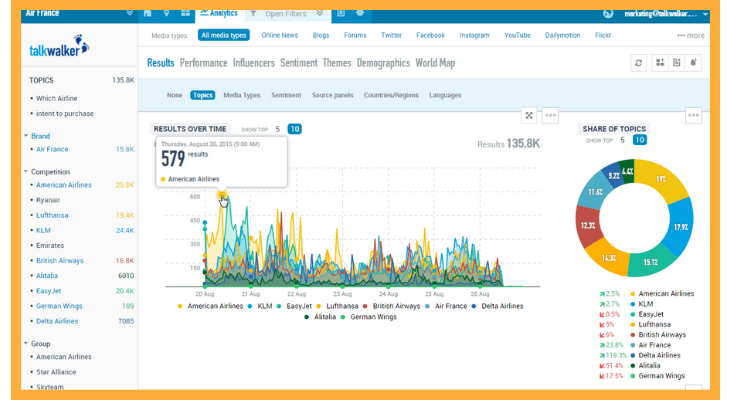This screenshot has height=400, width=730.
Task: Select the British Airways topic
Action: [60, 260]
